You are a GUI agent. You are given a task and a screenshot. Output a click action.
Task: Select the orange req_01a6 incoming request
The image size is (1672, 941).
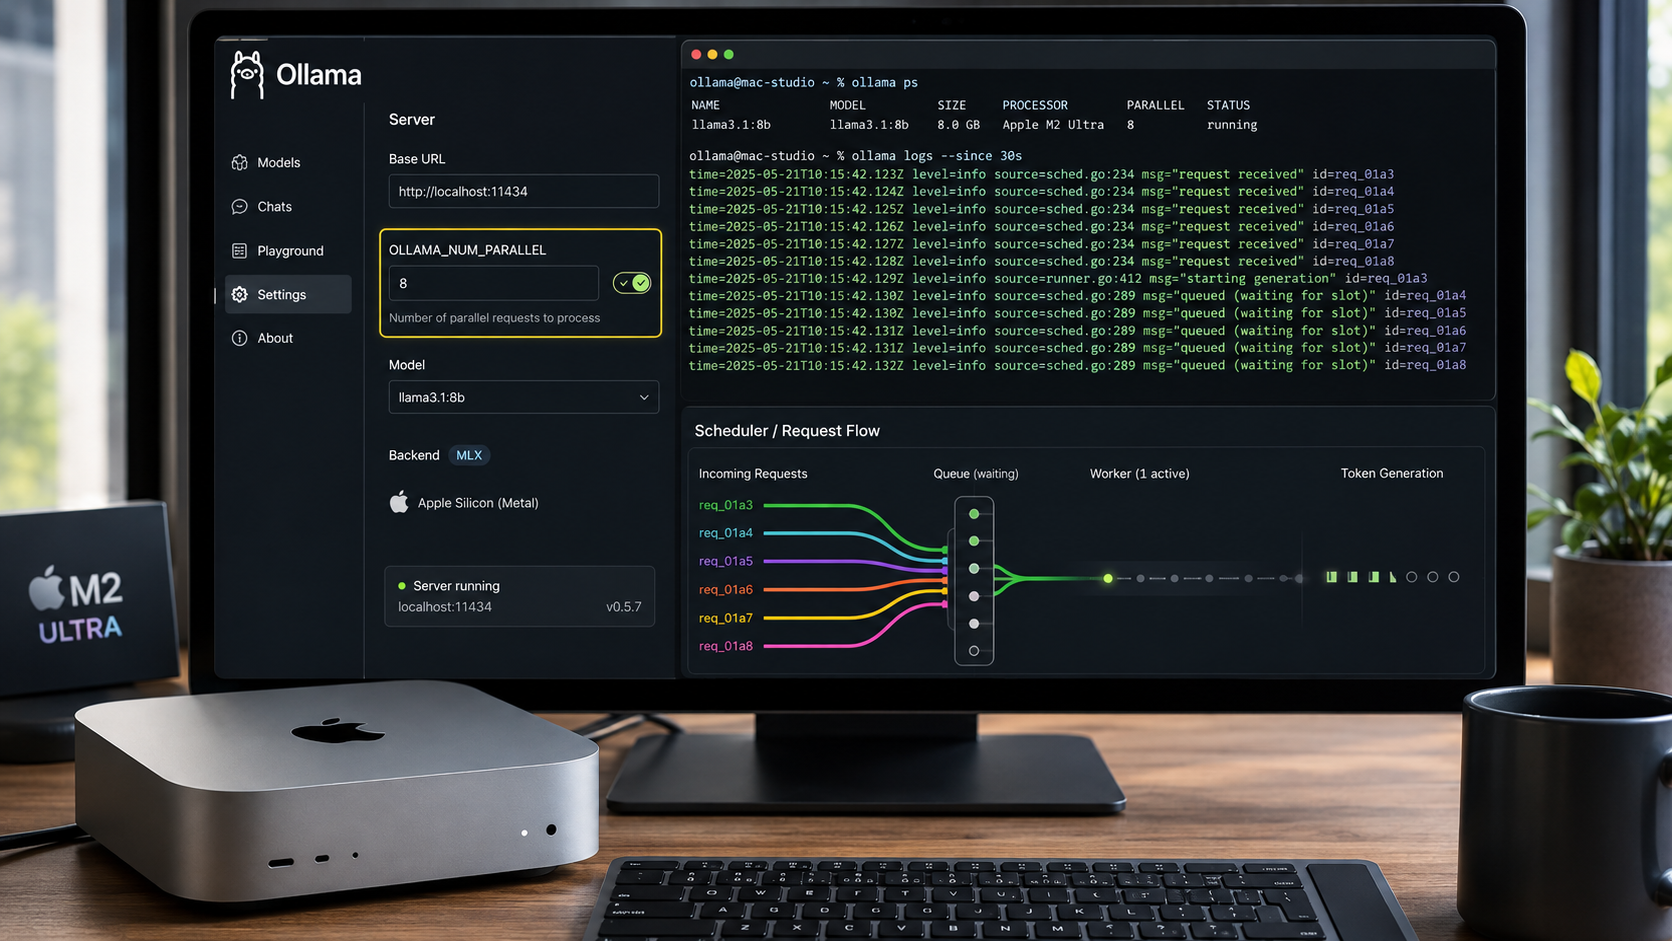click(x=726, y=590)
